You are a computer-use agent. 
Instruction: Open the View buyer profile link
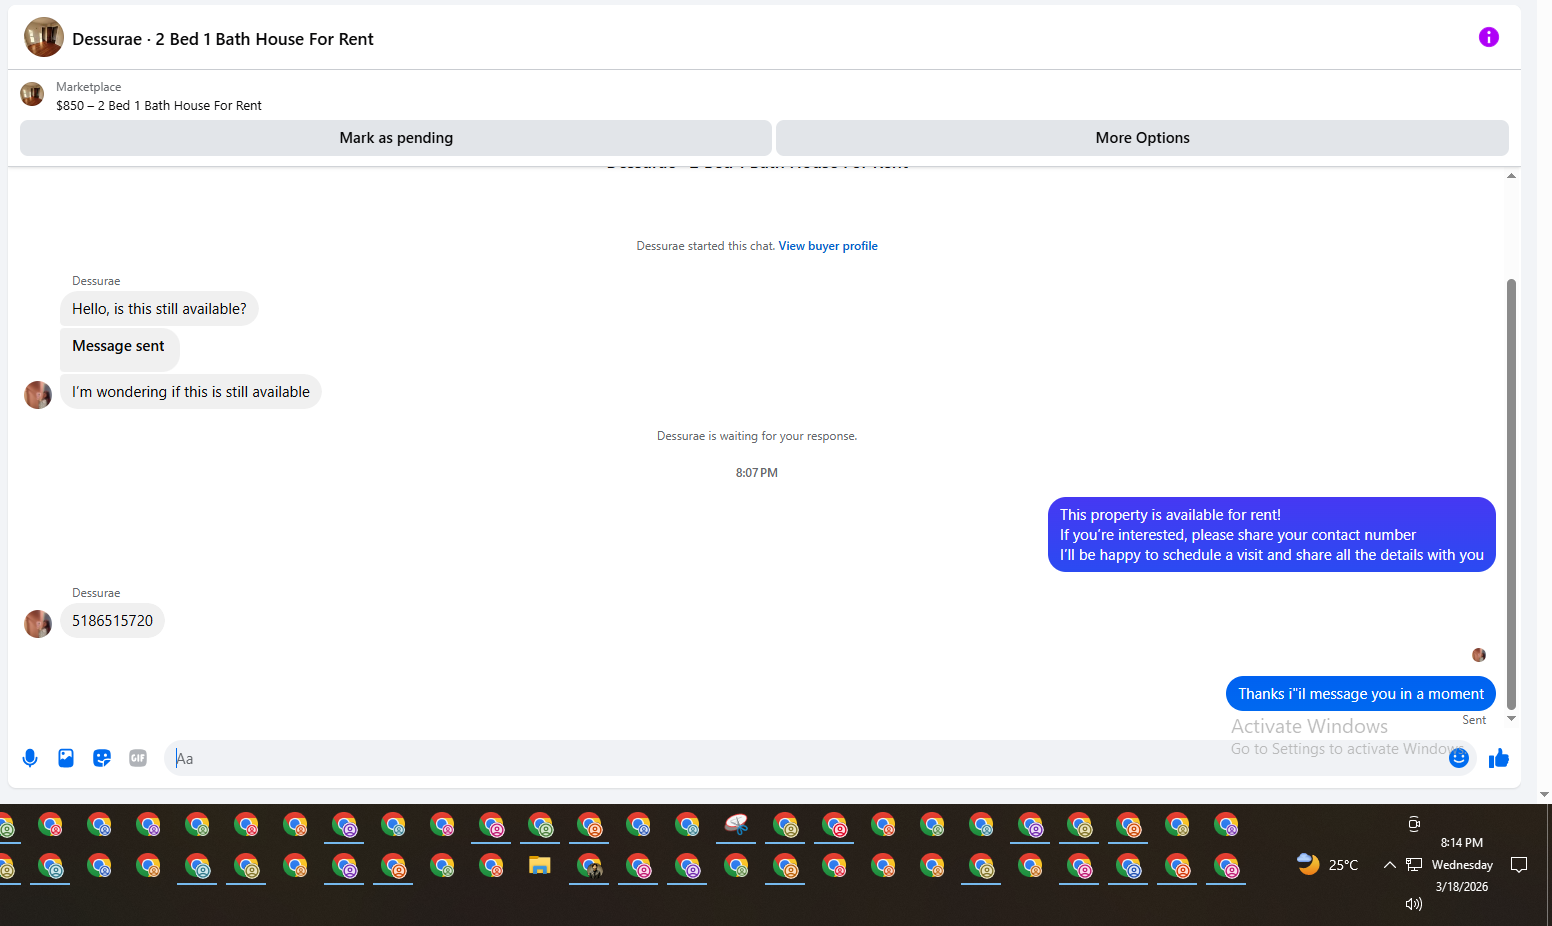[828, 246]
